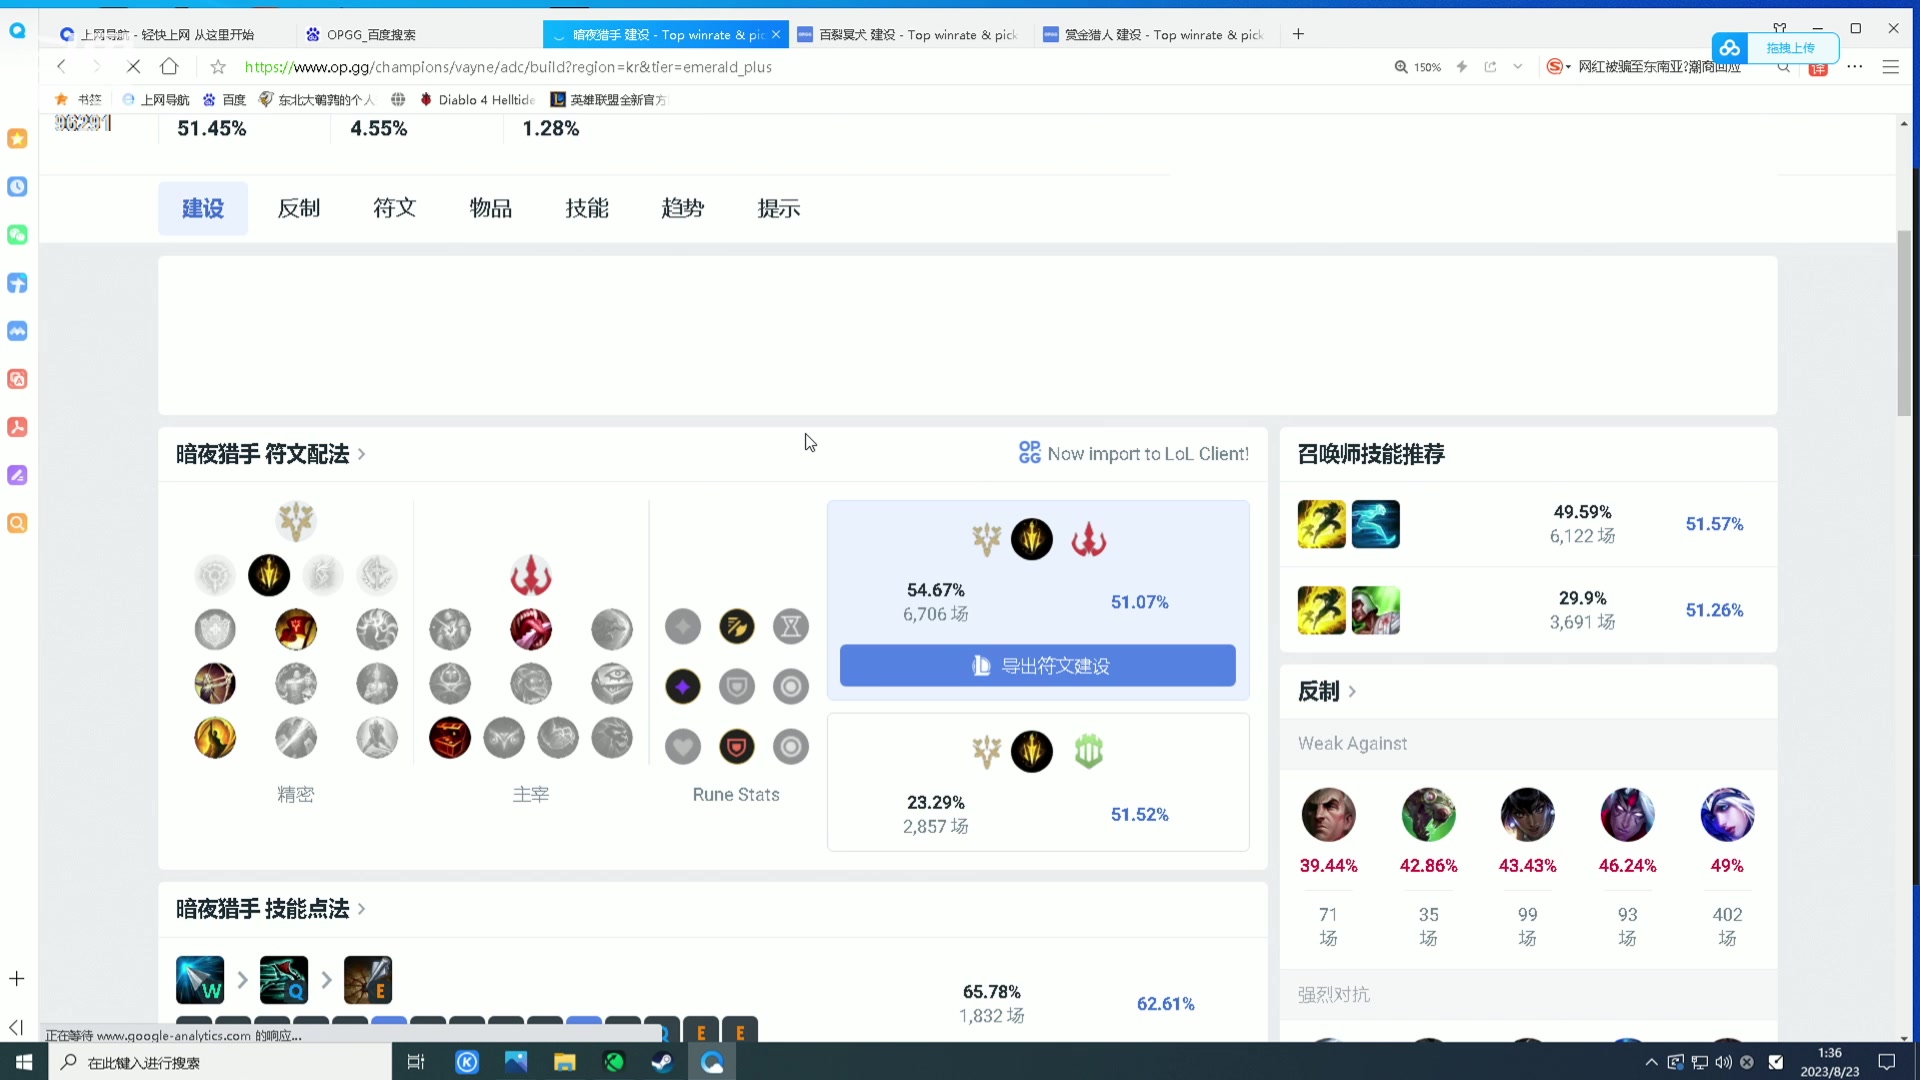Click Vayne's W skill icon
This screenshot has width=1920, height=1080.
tap(200, 980)
